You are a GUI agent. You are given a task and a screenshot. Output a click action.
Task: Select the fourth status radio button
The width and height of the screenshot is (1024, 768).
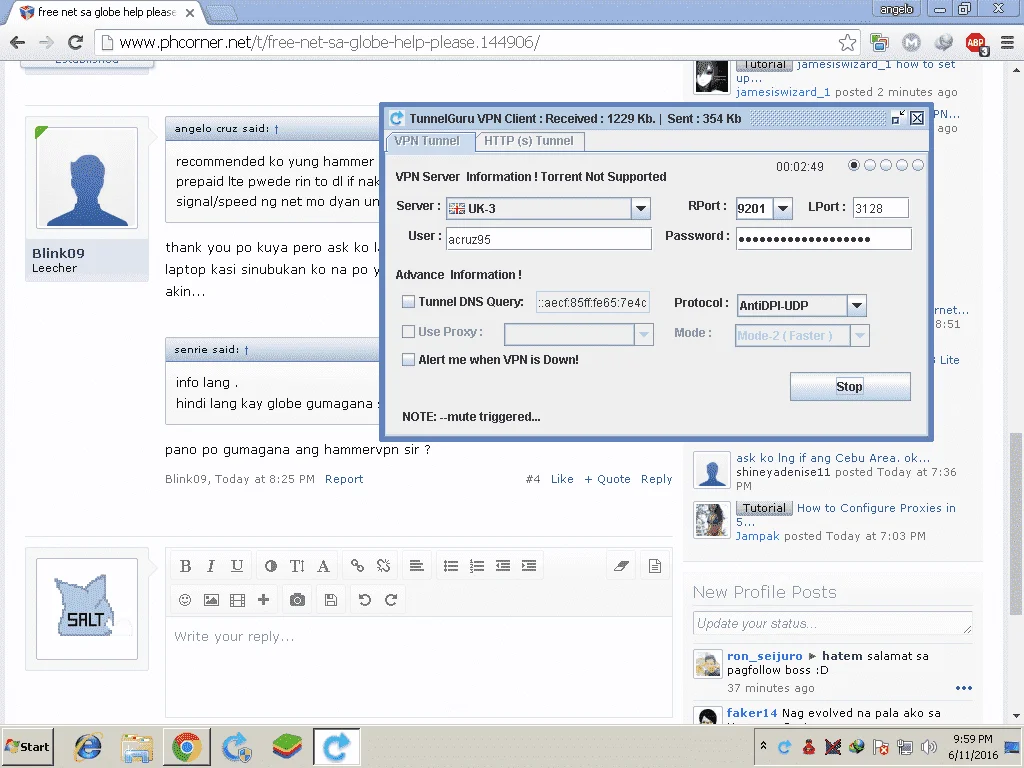tap(902, 165)
